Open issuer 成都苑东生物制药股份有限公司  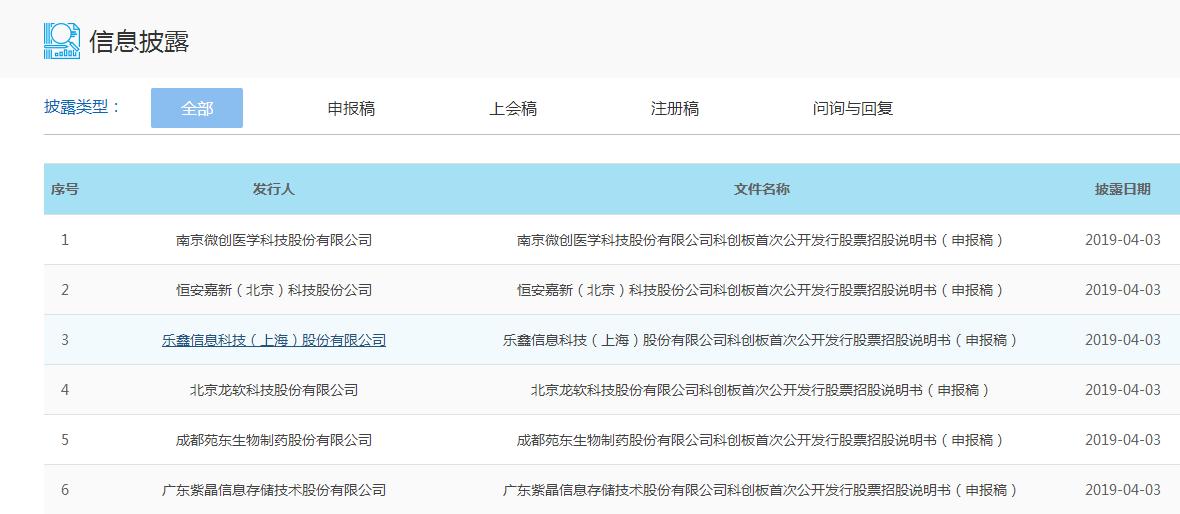(x=273, y=440)
